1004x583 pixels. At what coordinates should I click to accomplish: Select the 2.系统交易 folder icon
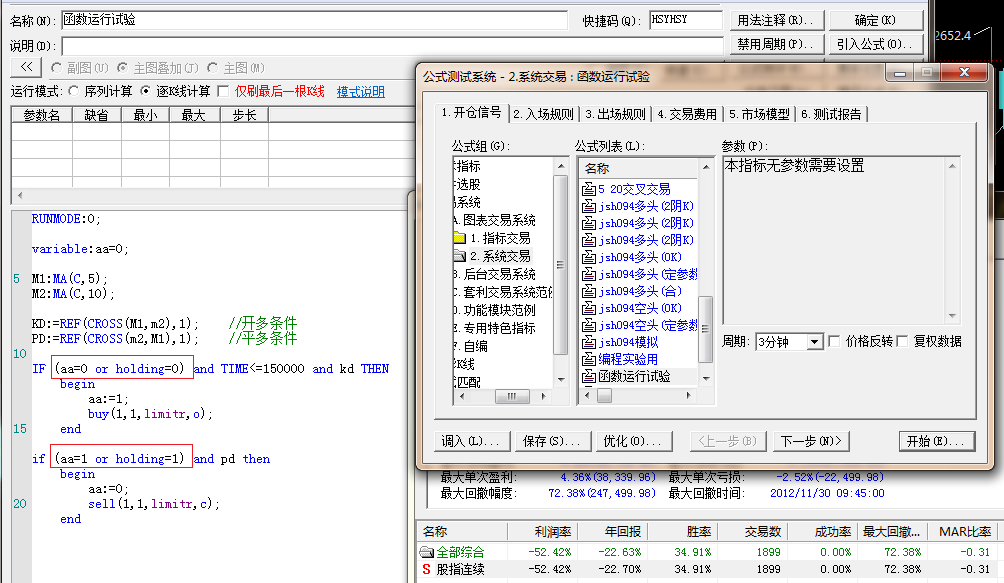[x=460, y=257]
